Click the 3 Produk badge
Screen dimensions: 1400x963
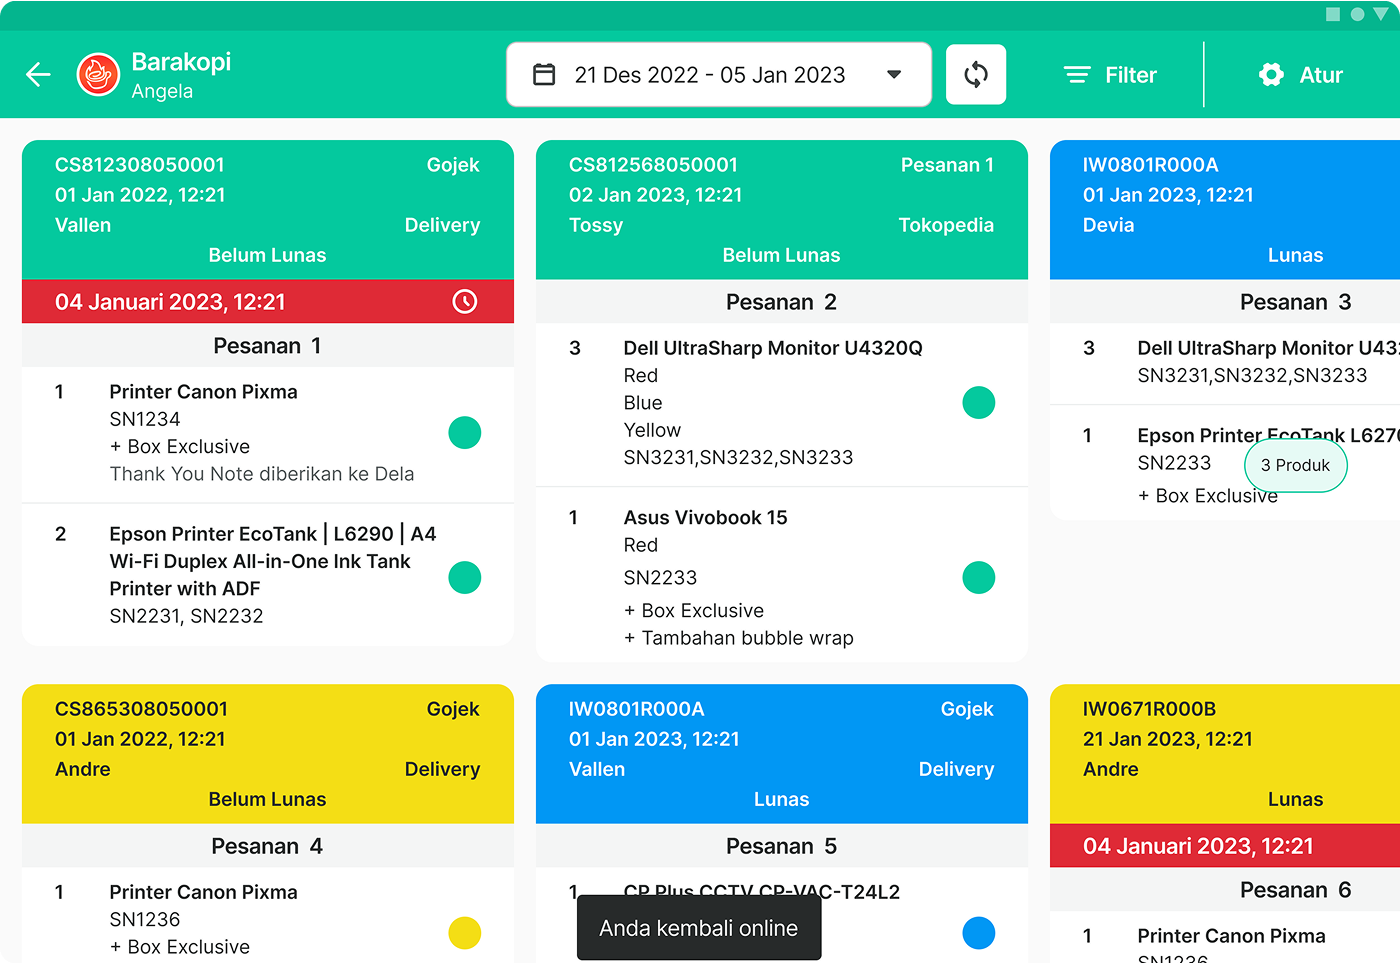click(x=1296, y=465)
